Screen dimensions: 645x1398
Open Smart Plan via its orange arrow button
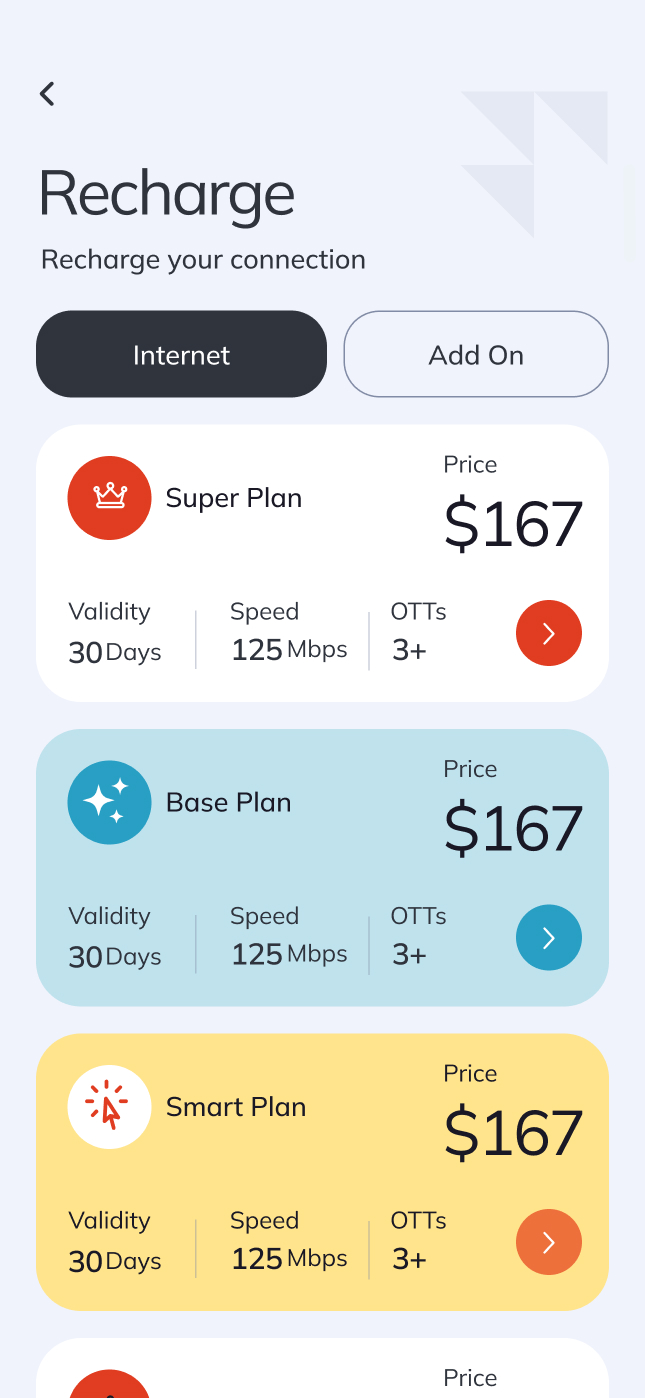548,1242
